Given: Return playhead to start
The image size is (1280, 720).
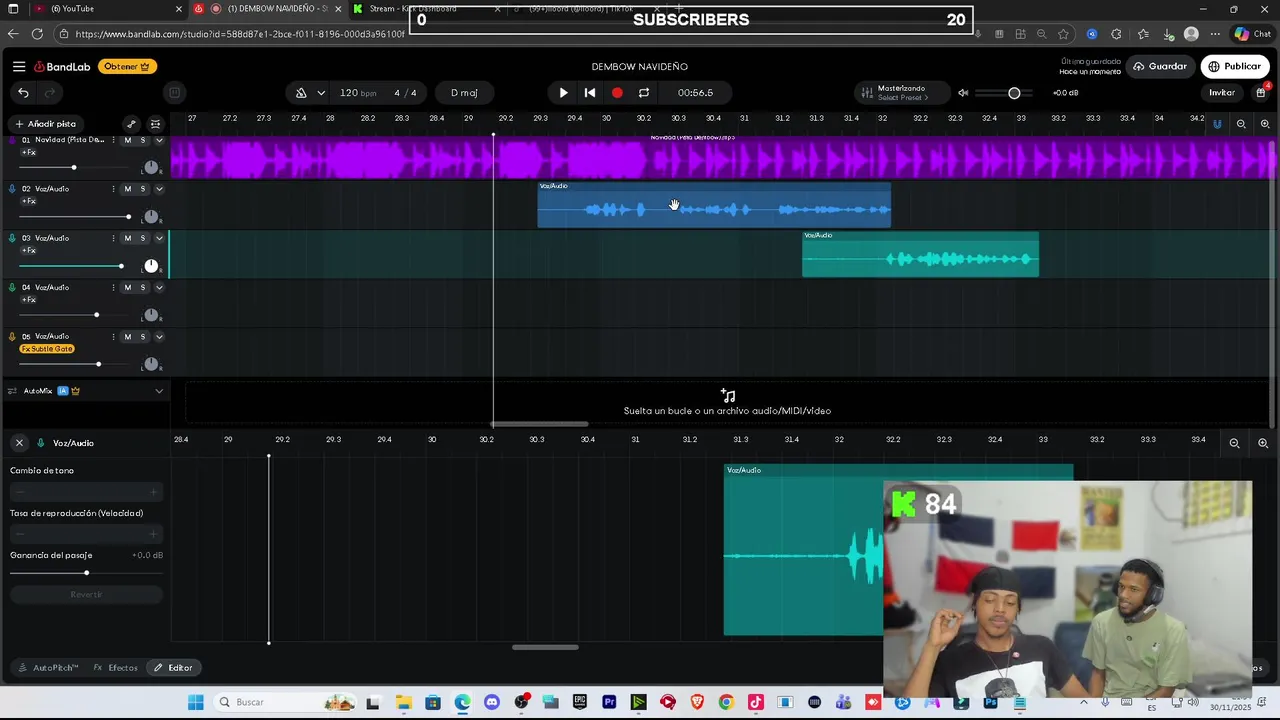Looking at the screenshot, I should [590, 93].
